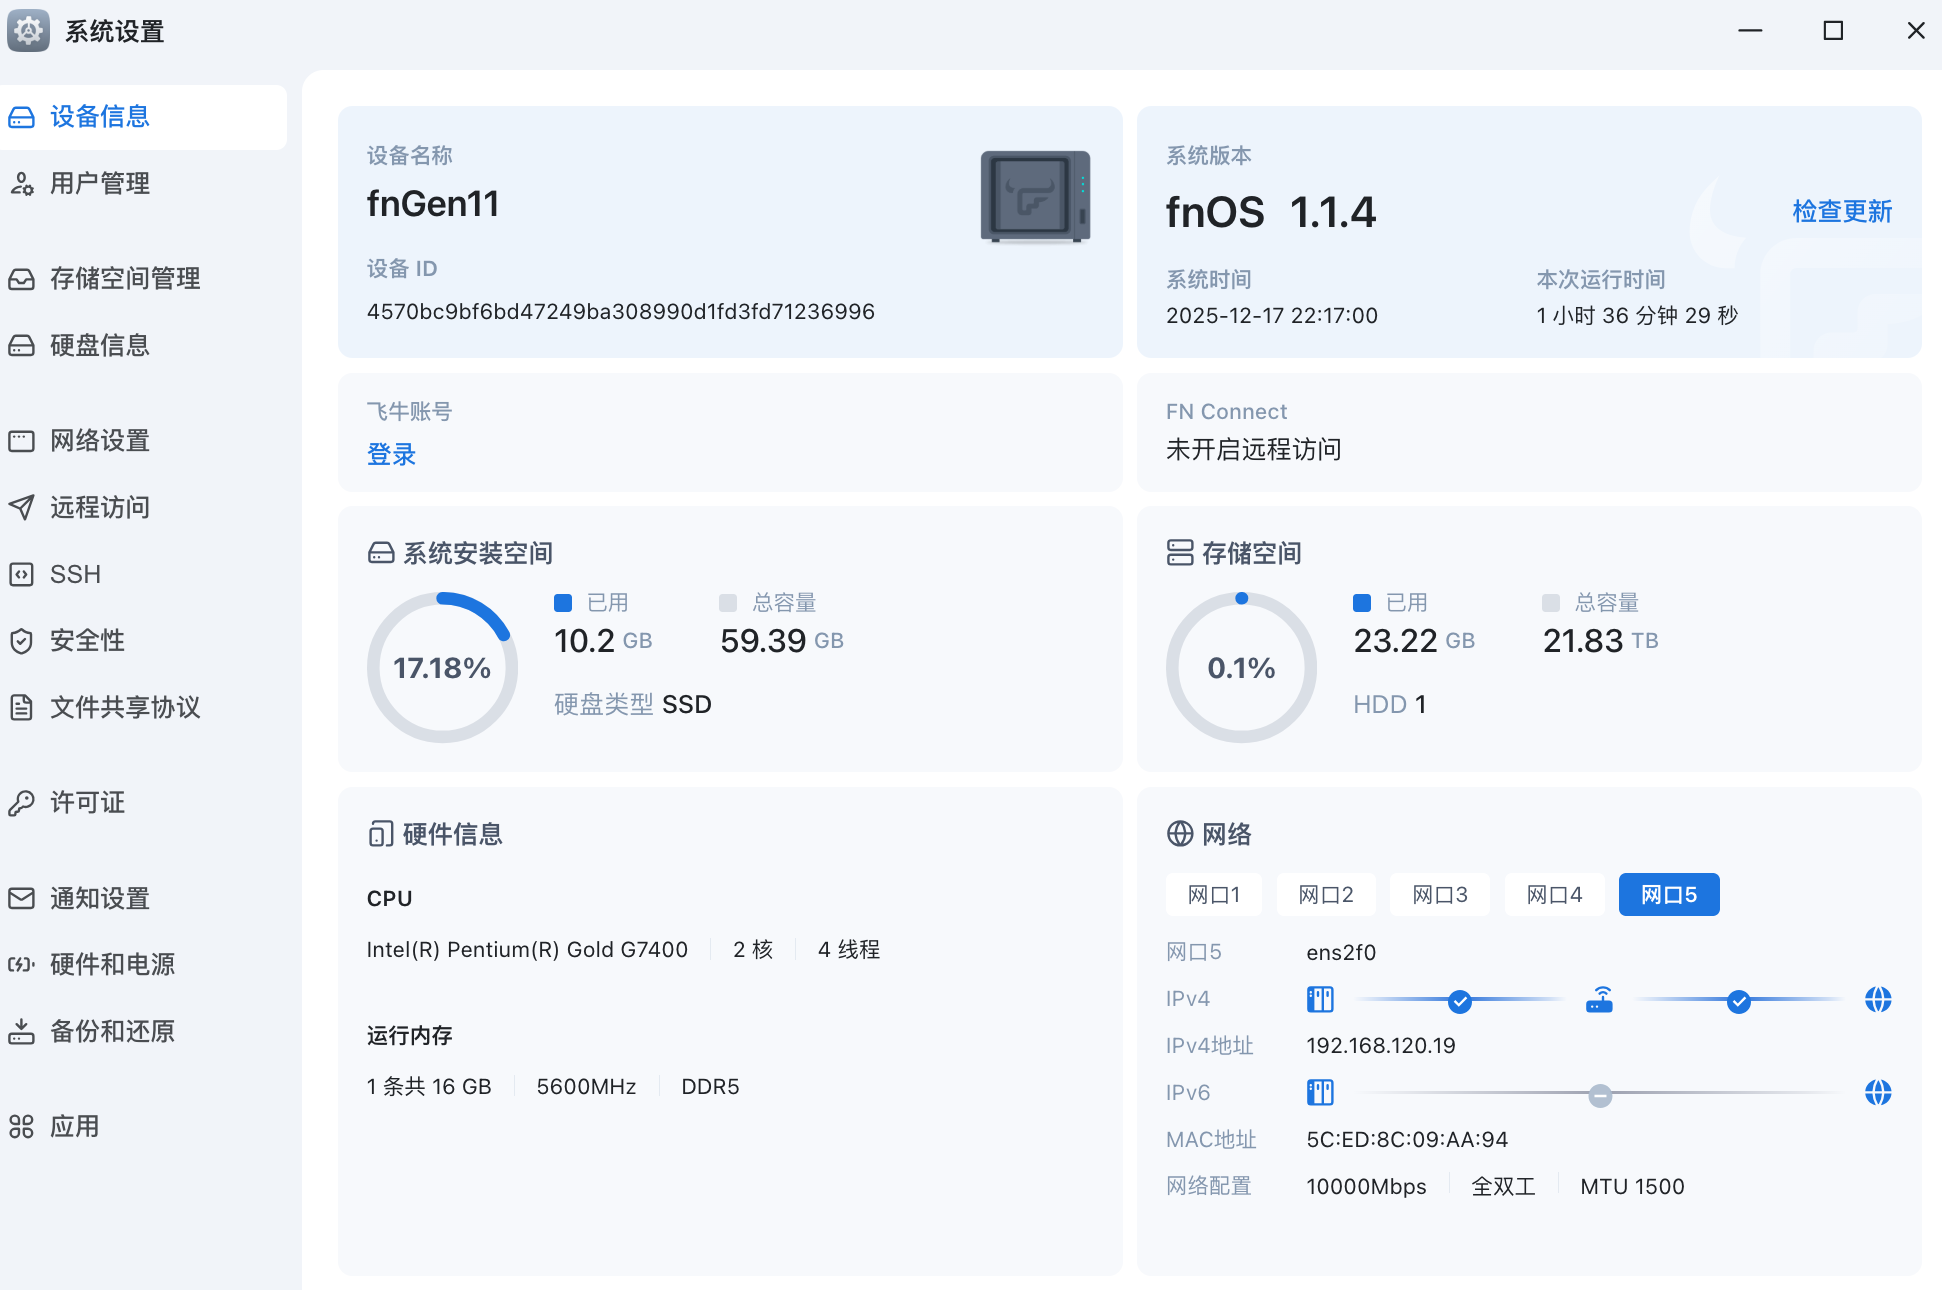The width and height of the screenshot is (1942, 1290).
Task: Open 存储空间管理 in the sidebar
Action: point(125,278)
